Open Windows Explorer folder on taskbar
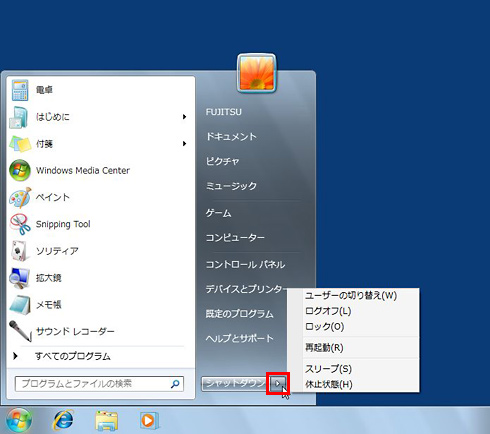Image resolution: width=490 pixels, height=434 pixels. [106, 421]
